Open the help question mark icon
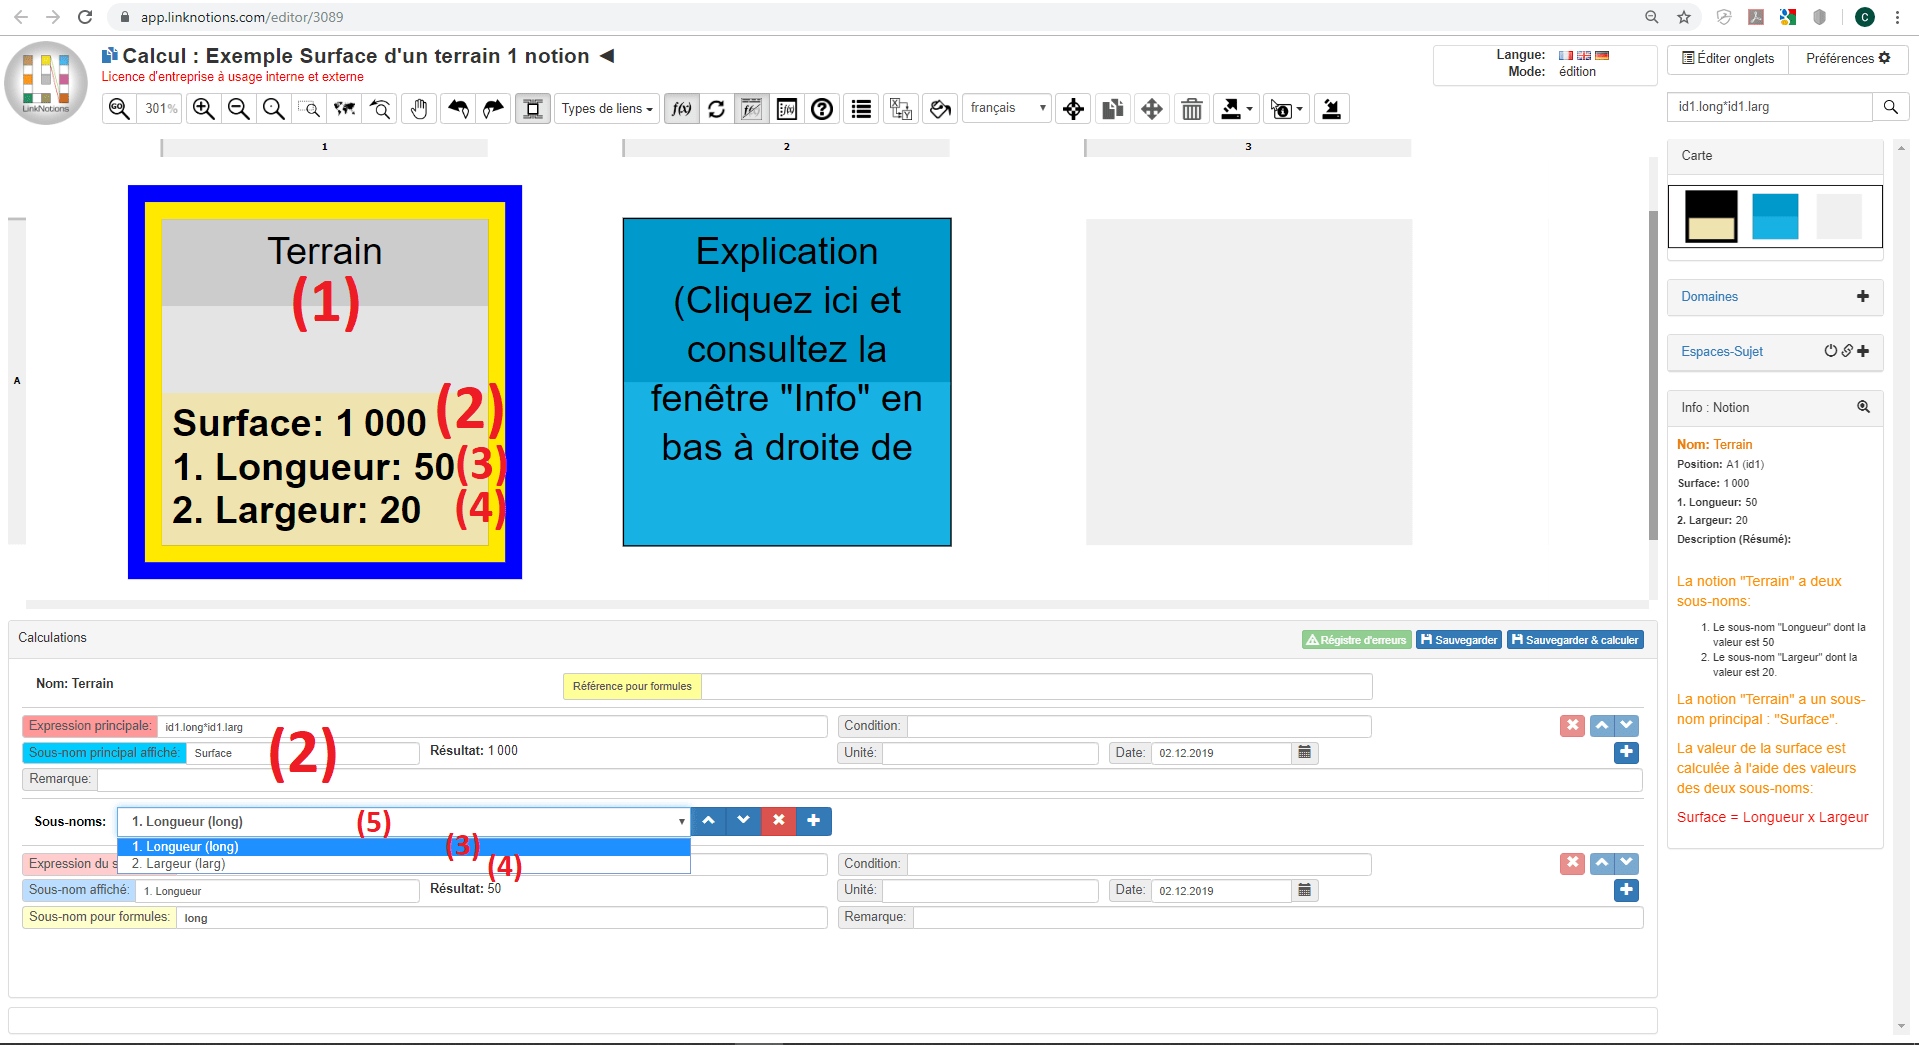The image size is (1919, 1045). 822,108
